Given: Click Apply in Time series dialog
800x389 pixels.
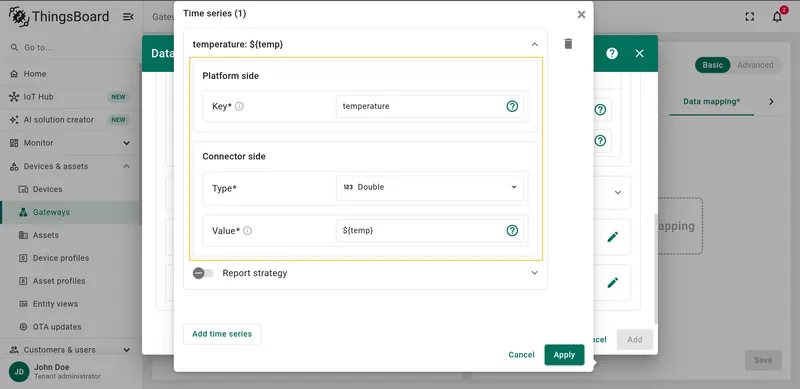Looking at the screenshot, I should 564,355.
